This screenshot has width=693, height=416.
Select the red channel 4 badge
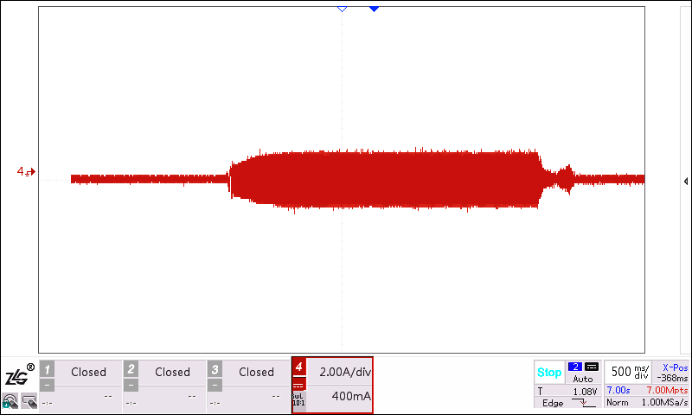click(x=299, y=367)
